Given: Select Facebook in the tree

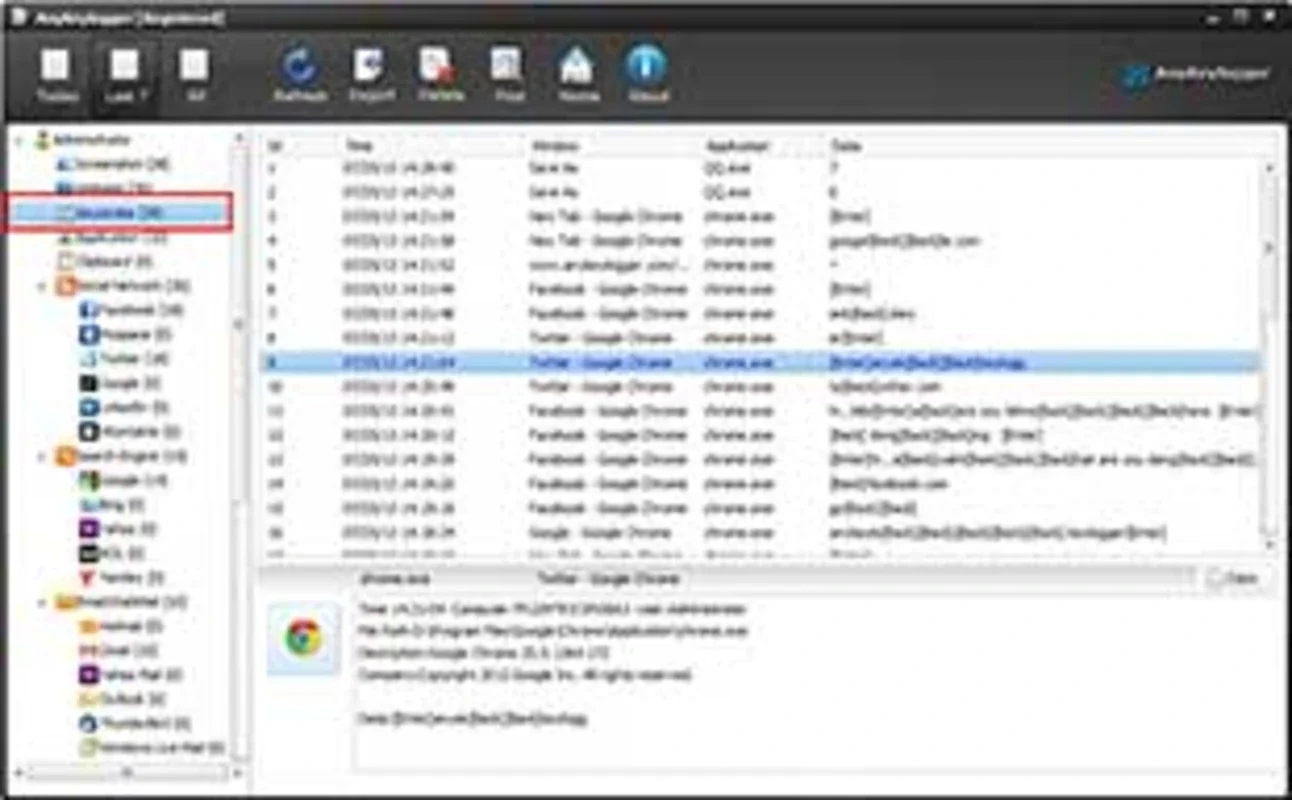Looking at the screenshot, I should click(131, 311).
